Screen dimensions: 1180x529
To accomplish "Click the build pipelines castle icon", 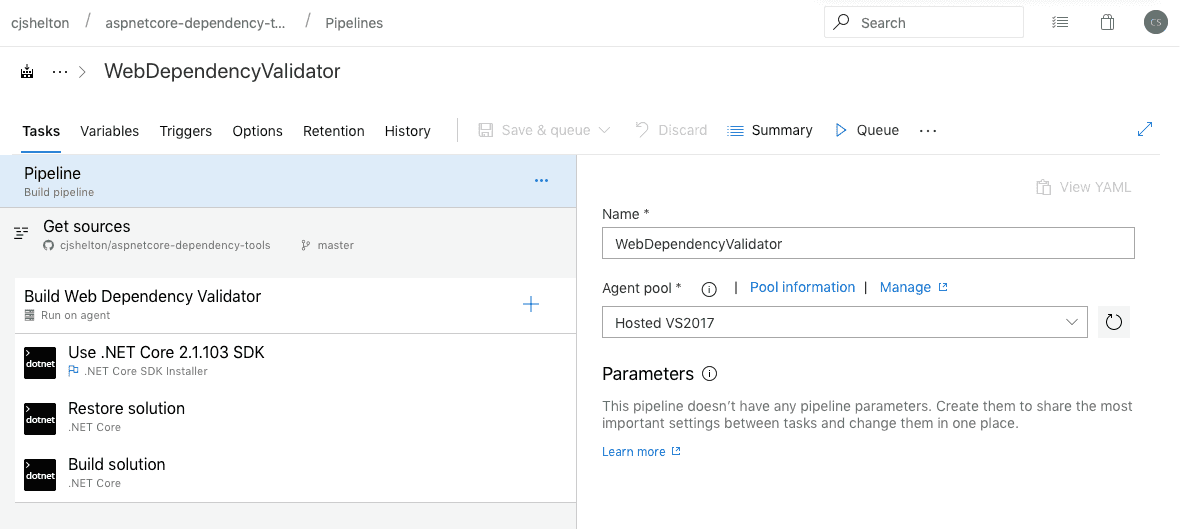I will (27, 72).
